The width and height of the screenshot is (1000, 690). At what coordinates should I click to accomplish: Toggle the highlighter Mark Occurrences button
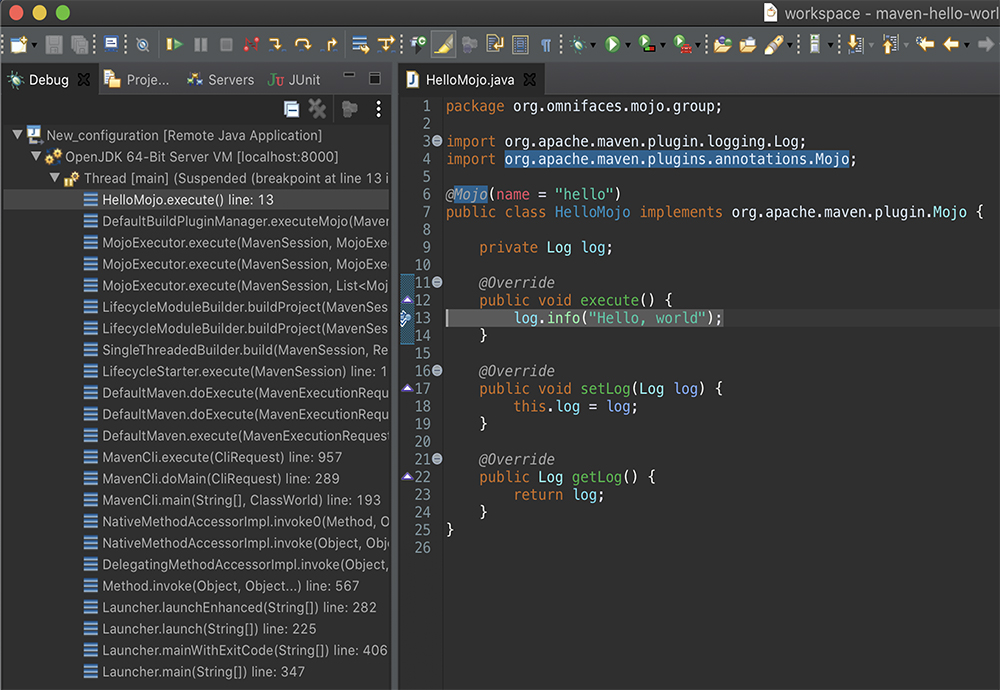coord(444,44)
